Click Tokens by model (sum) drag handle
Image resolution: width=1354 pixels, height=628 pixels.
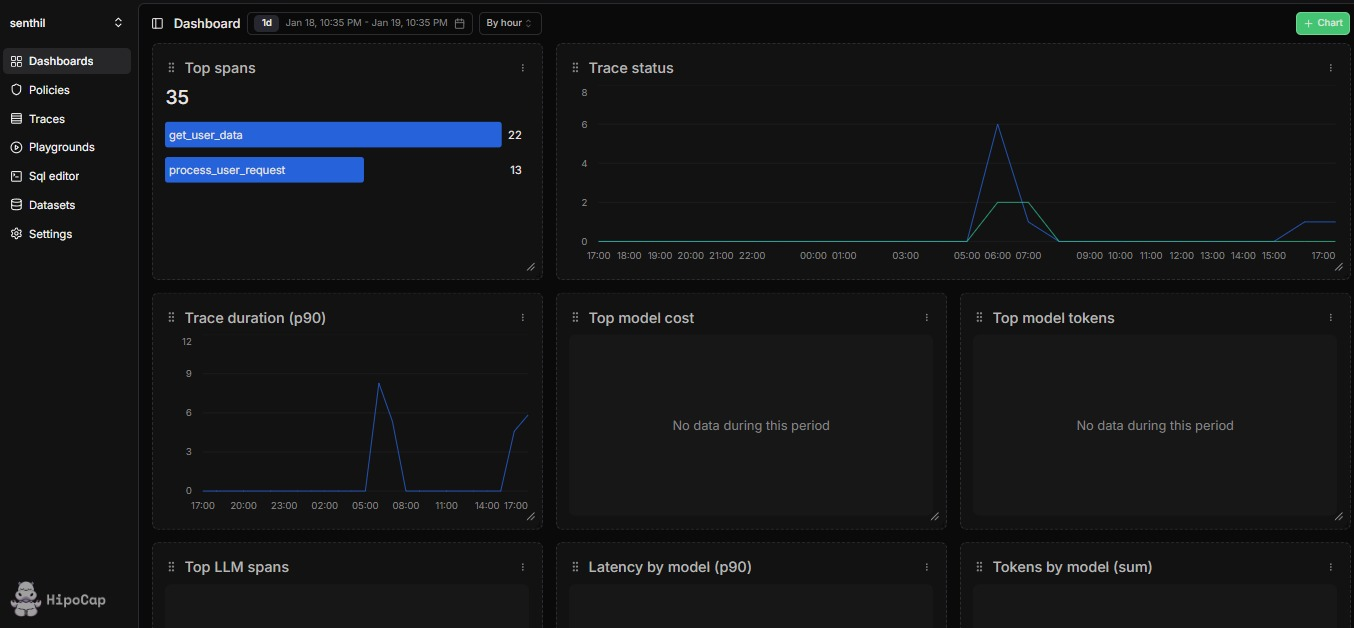pyautogui.click(x=979, y=567)
